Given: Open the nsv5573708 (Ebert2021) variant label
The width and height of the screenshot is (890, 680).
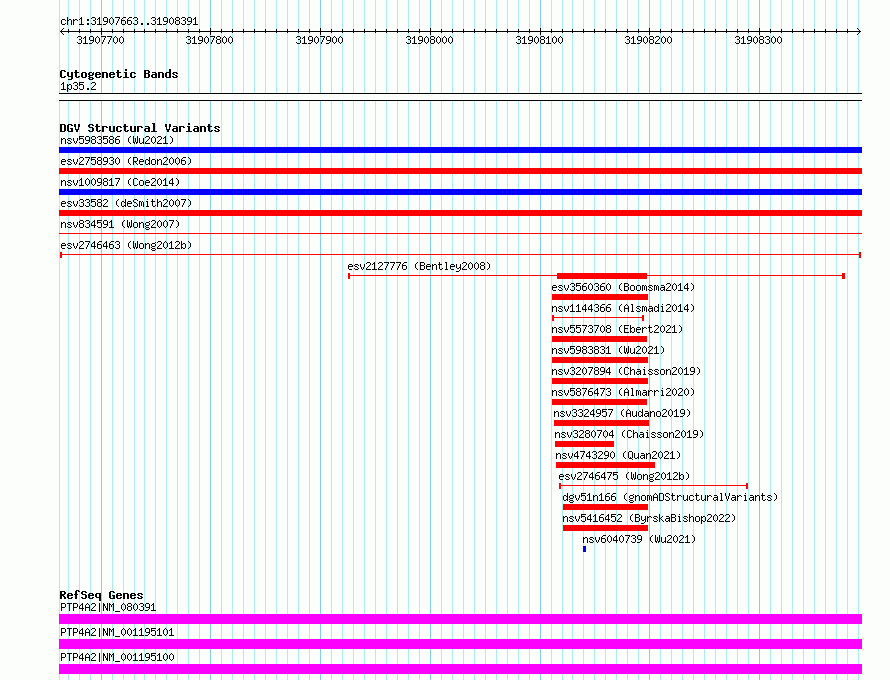Looking at the screenshot, I should coord(617,329).
